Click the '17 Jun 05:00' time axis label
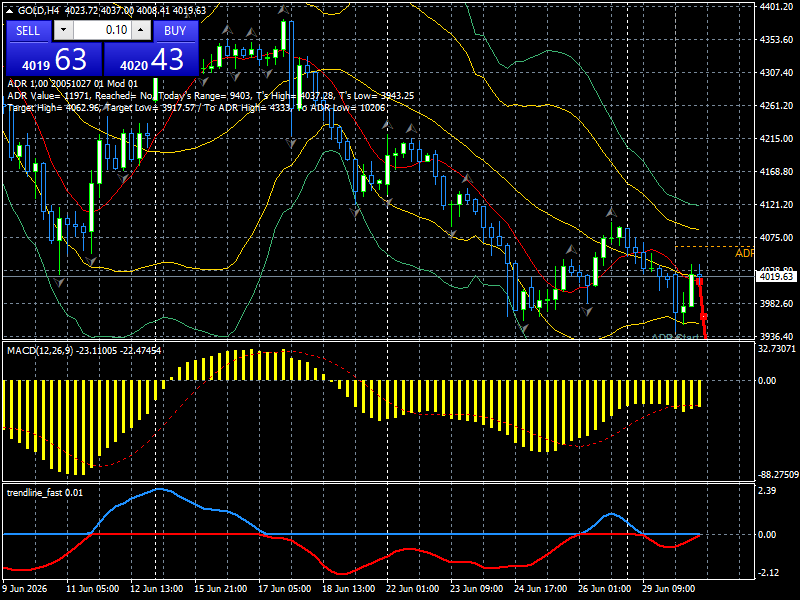 tap(285, 589)
